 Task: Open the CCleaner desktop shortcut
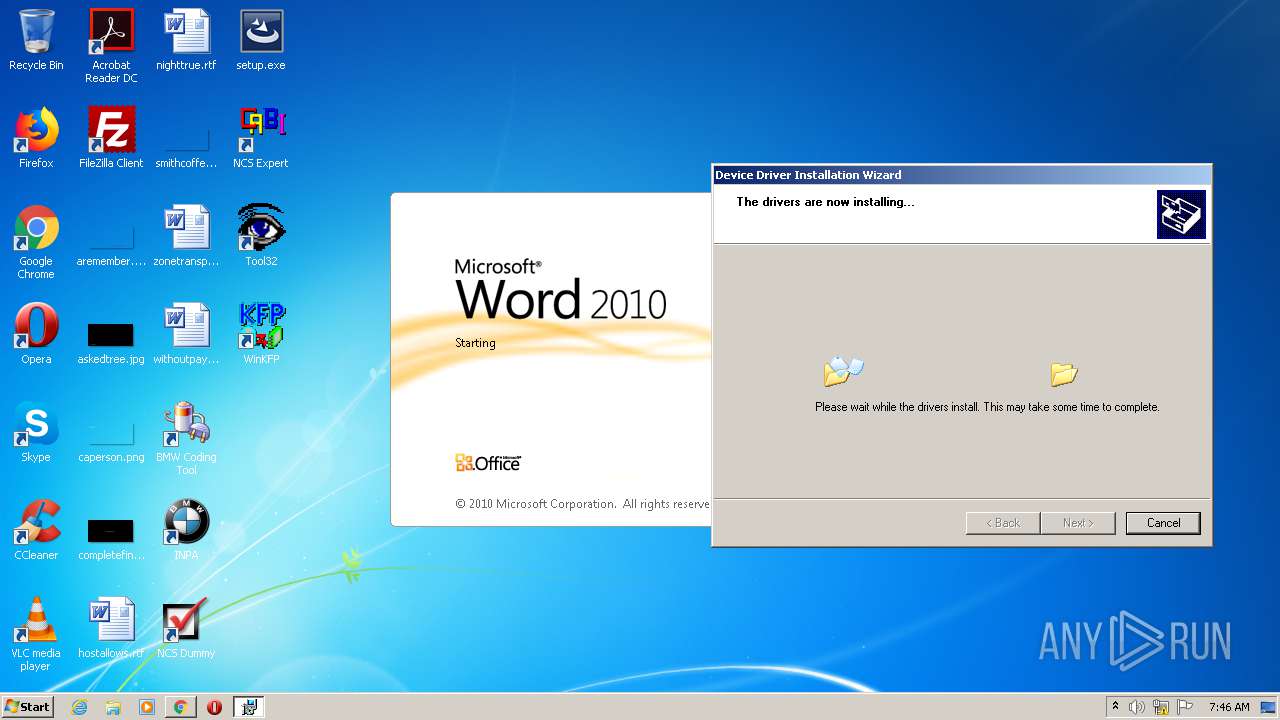click(x=36, y=530)
